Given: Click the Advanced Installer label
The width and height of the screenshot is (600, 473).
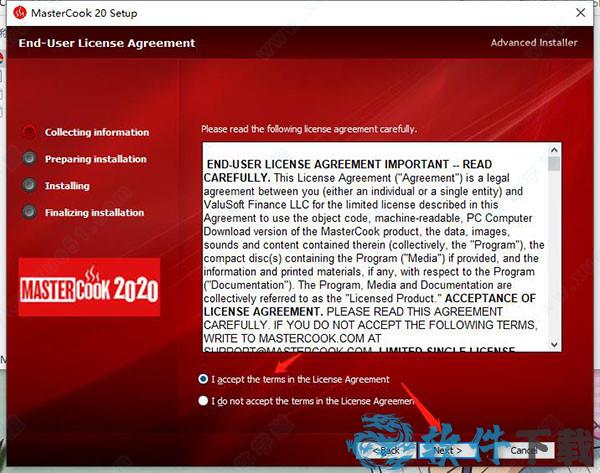Looking at the screenshot, I should pyautogui.click(x=533, y=43).
